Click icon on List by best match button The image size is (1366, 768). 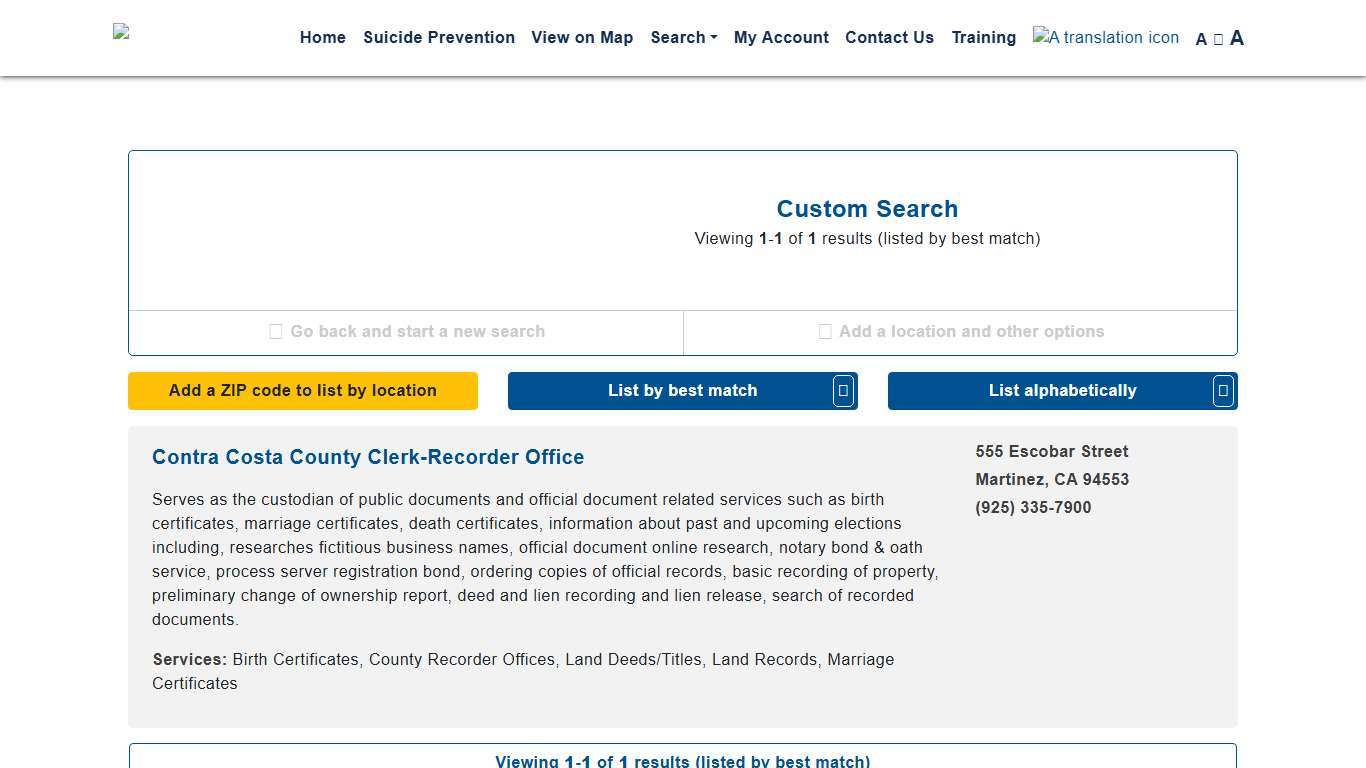843,391
